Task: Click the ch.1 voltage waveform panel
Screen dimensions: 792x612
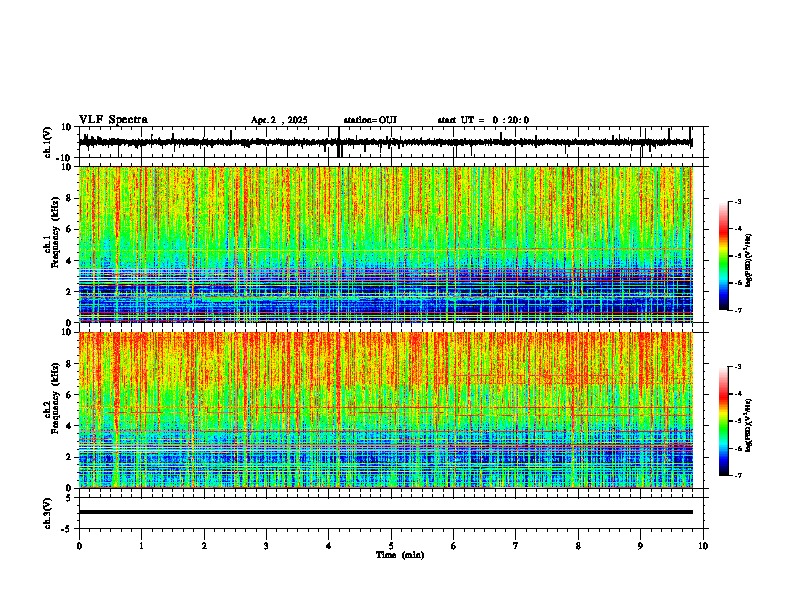Action: (x=391, y=142)
